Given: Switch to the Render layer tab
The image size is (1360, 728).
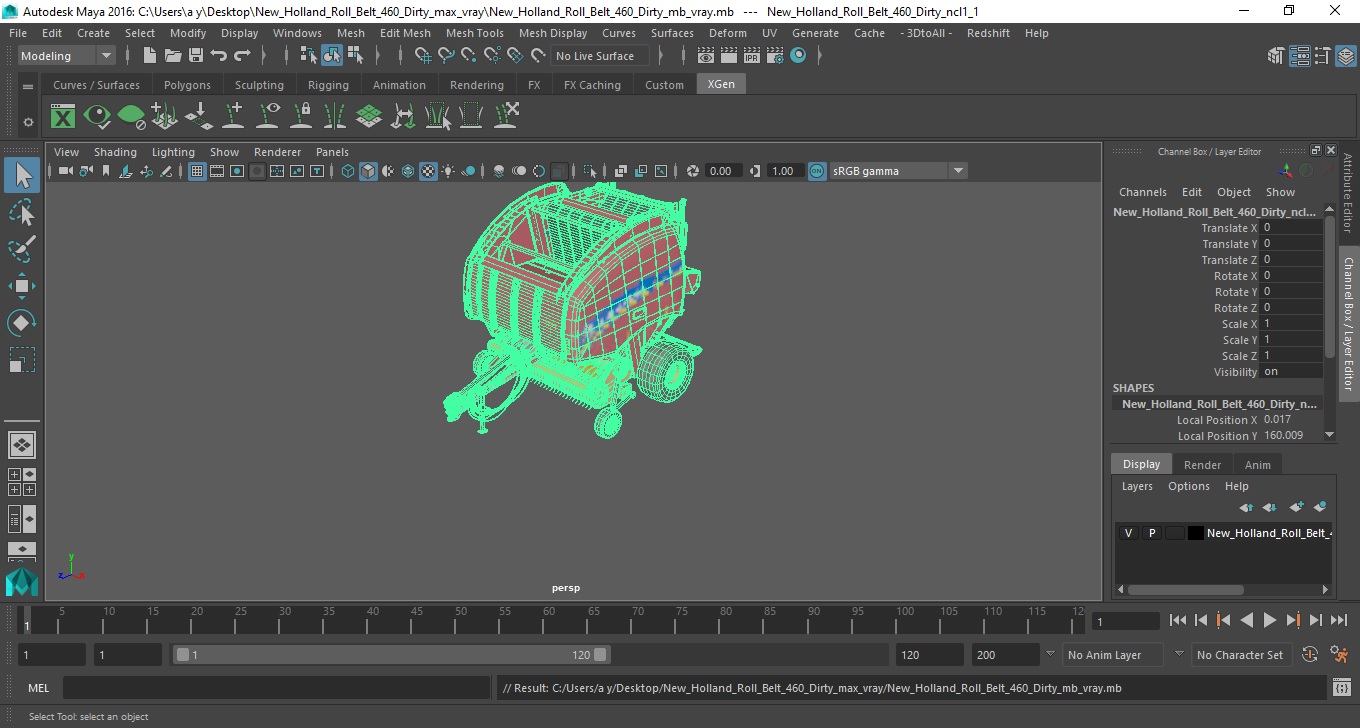Looking at the screenshot, I should click(x=1202, y=465).
